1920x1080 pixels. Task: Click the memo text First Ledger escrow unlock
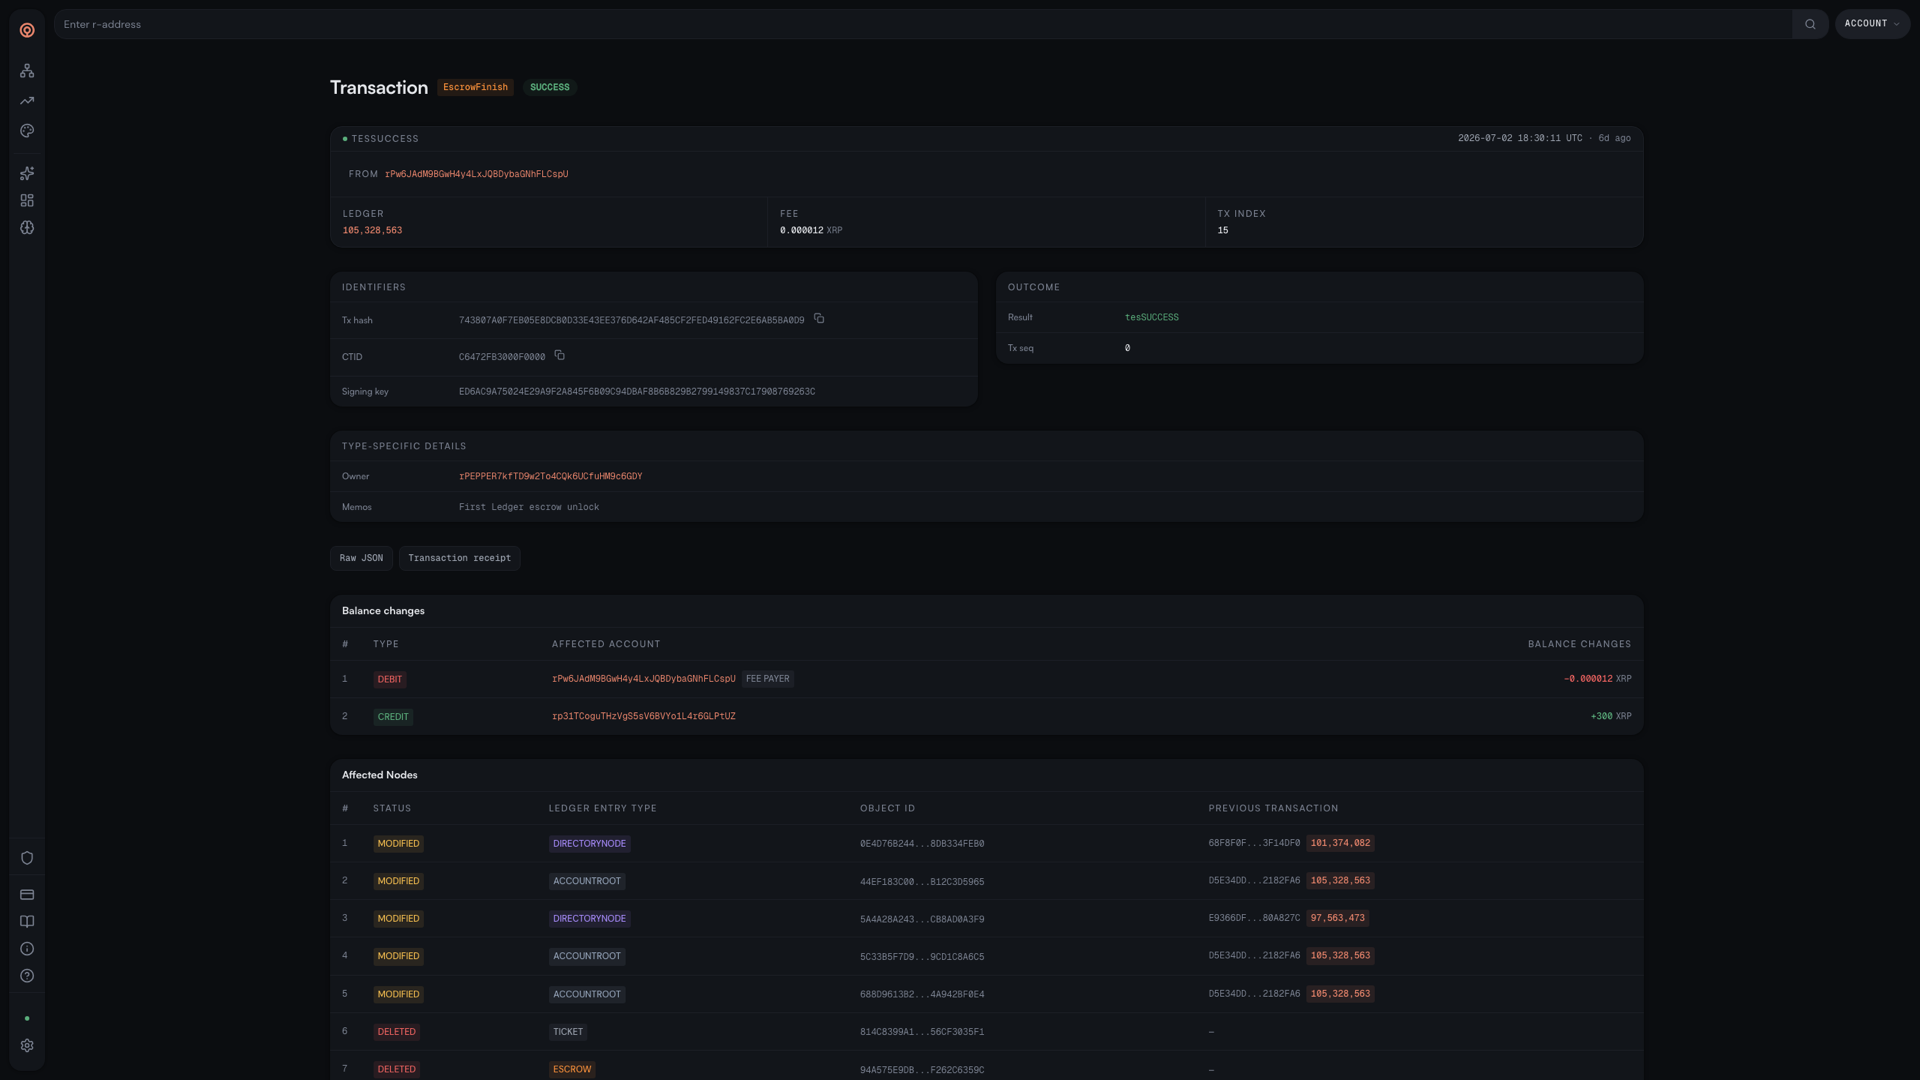(529, 508)
